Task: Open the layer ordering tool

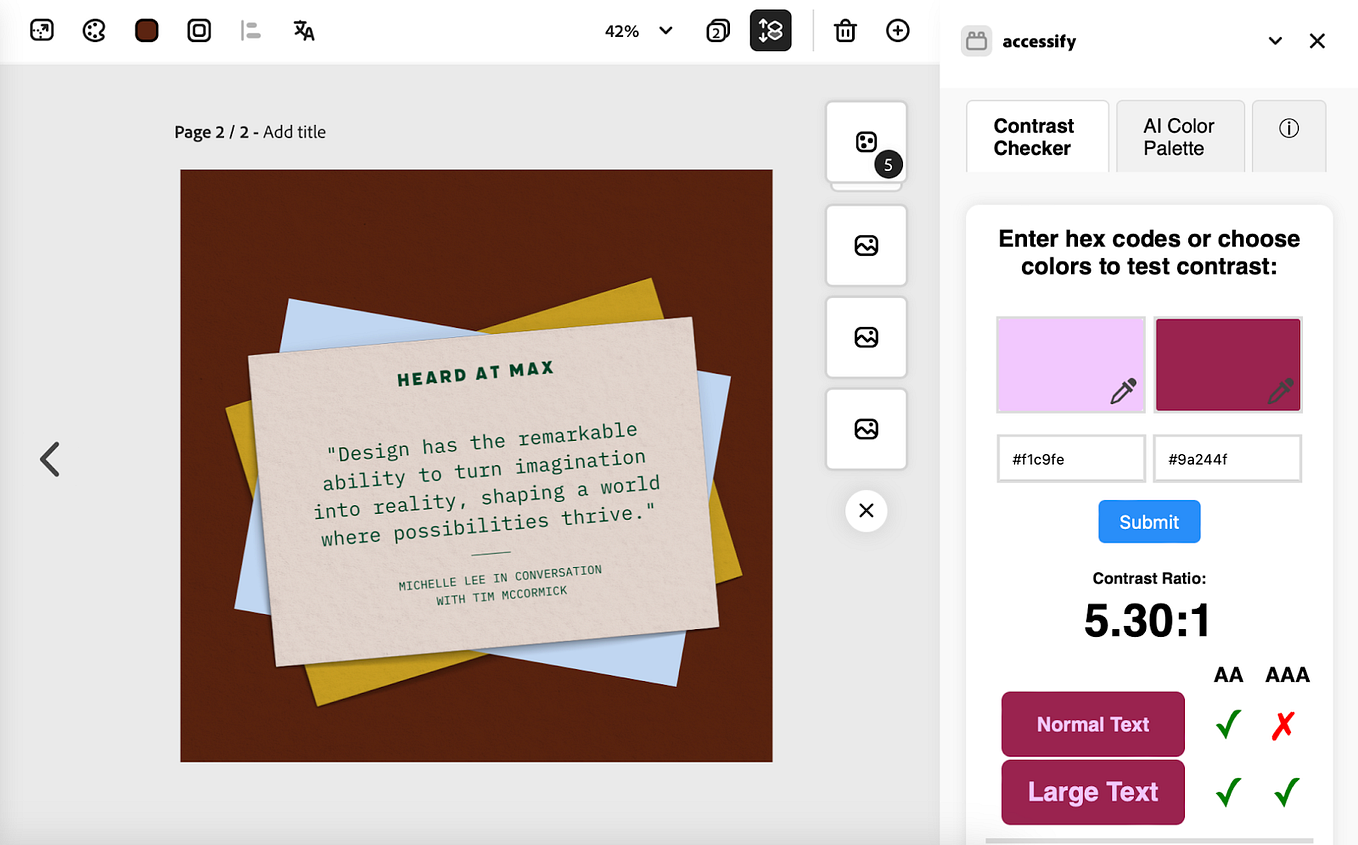Action: coord(770,30)
